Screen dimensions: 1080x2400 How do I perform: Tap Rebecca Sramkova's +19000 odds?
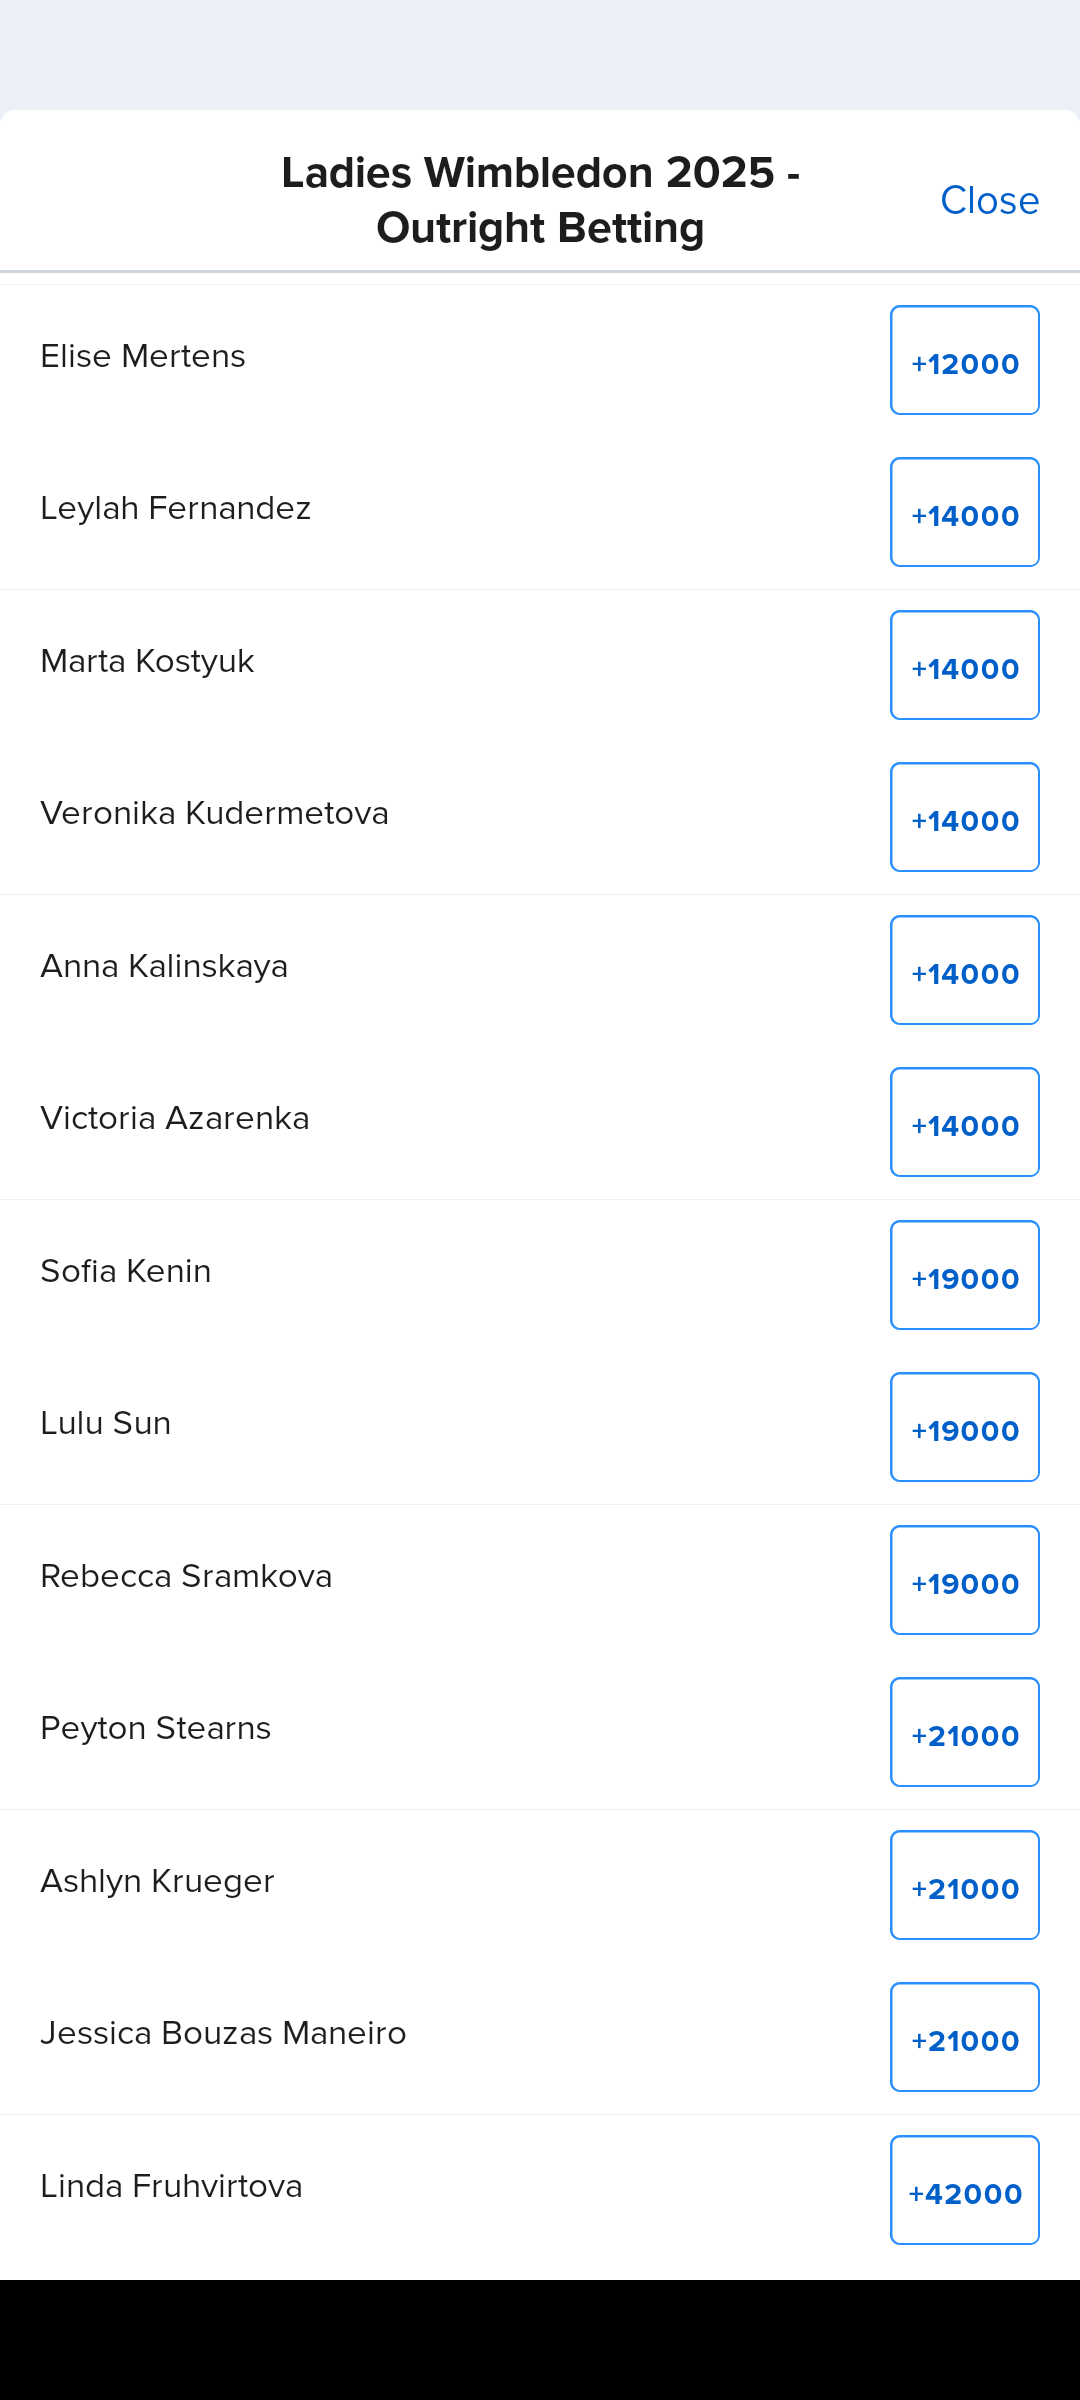coord(964,1581)
